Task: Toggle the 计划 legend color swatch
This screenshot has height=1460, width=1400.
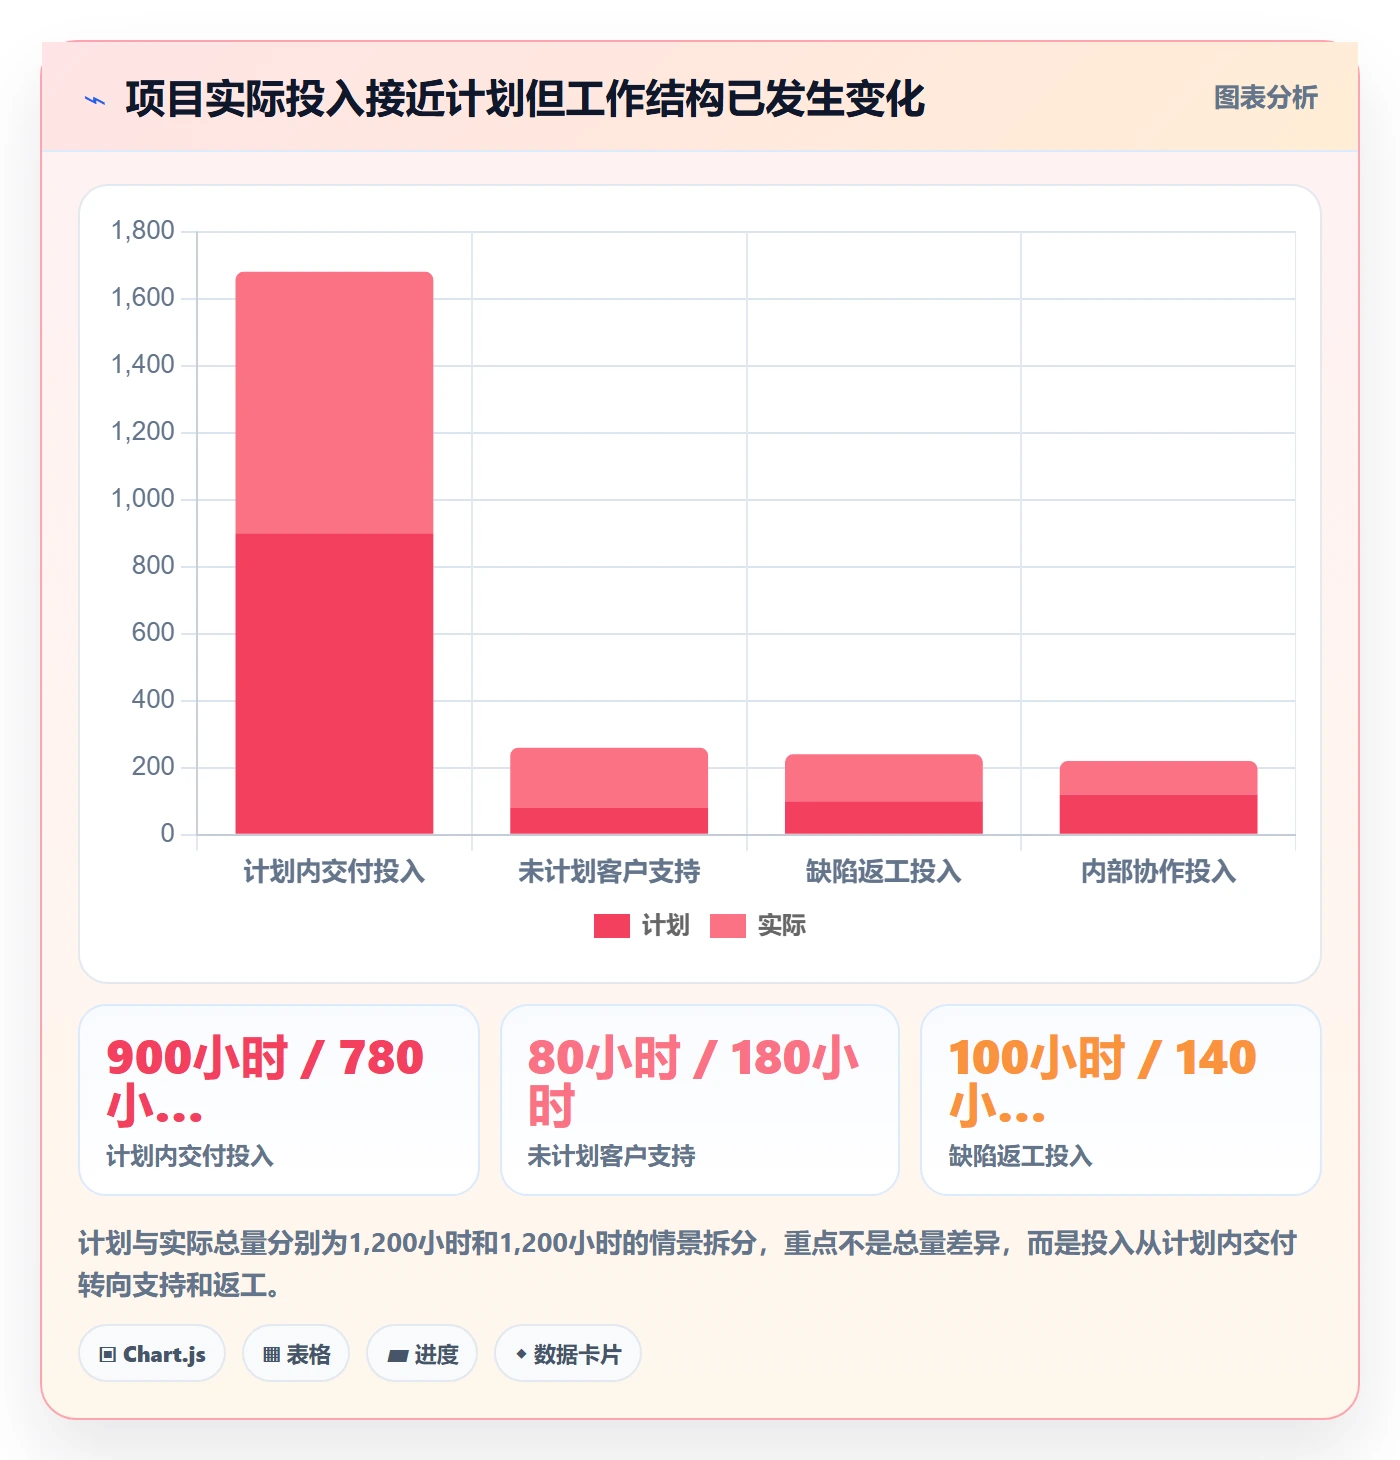Action: click(612, 926)
